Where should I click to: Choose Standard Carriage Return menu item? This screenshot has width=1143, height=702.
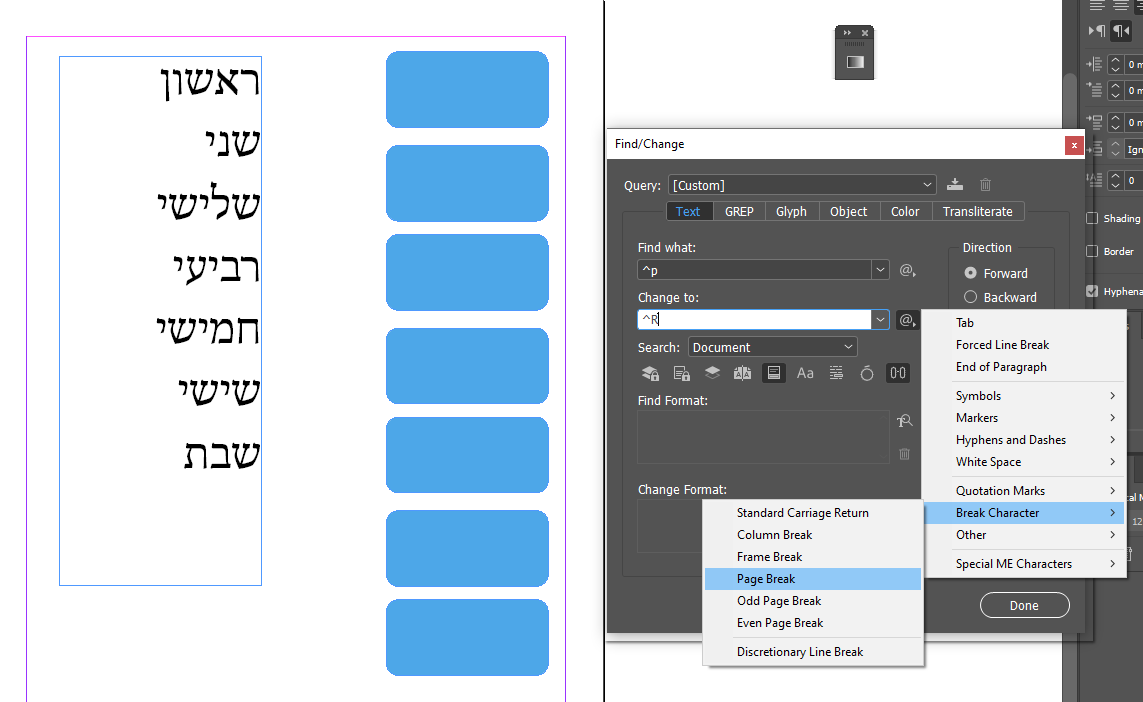coord(813,512)
